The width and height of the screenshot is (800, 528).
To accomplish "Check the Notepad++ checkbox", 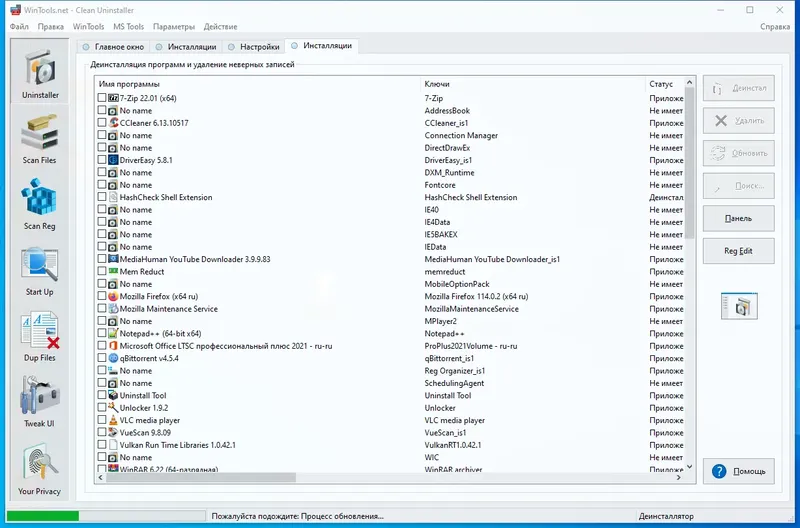I will [102, 333].
